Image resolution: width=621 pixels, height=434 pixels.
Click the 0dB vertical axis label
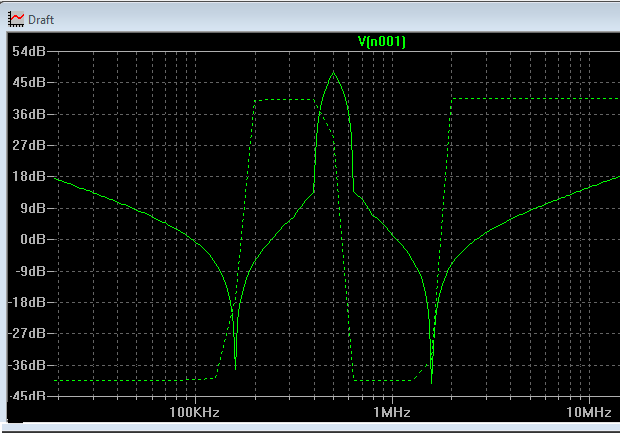click(31, 240)
